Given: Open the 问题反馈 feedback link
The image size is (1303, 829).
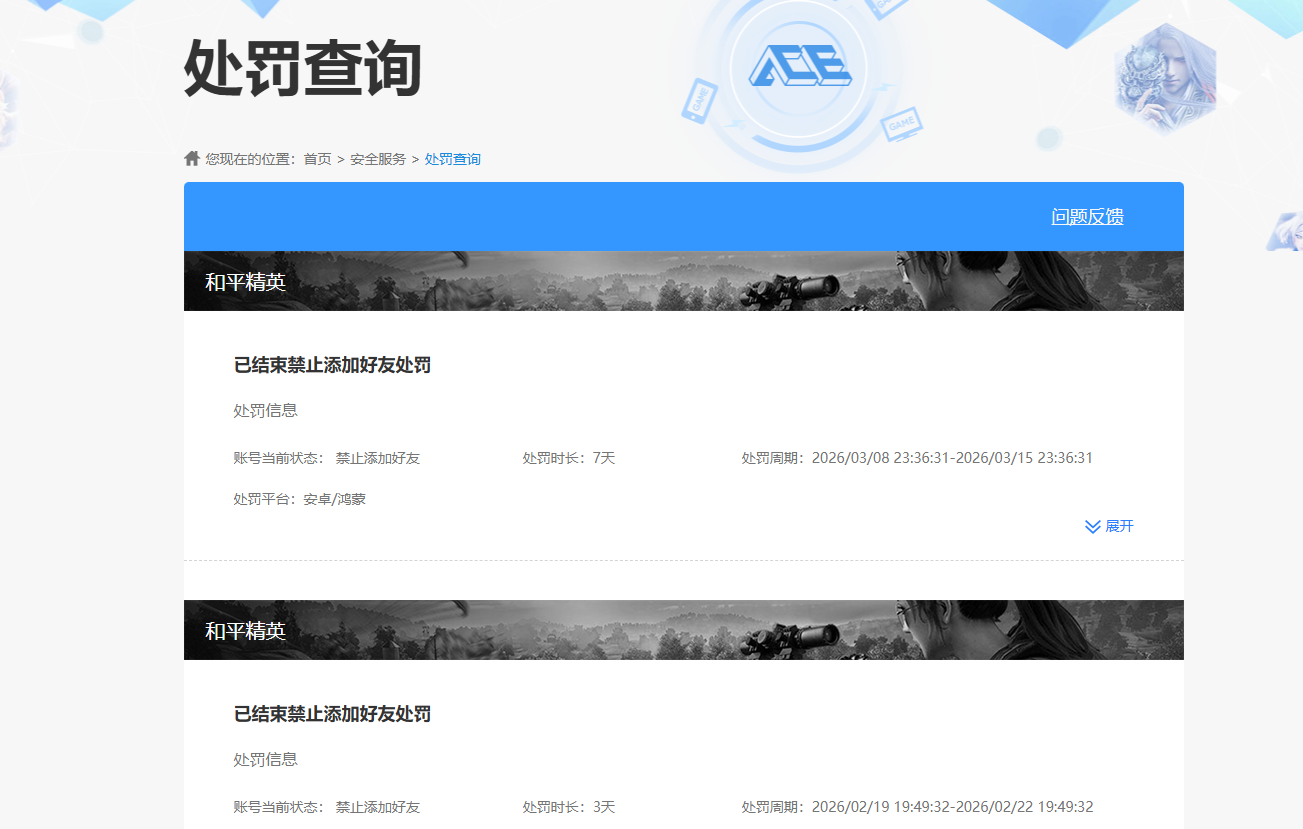Looking at the screenshot, I should [x=1087, y=216].
